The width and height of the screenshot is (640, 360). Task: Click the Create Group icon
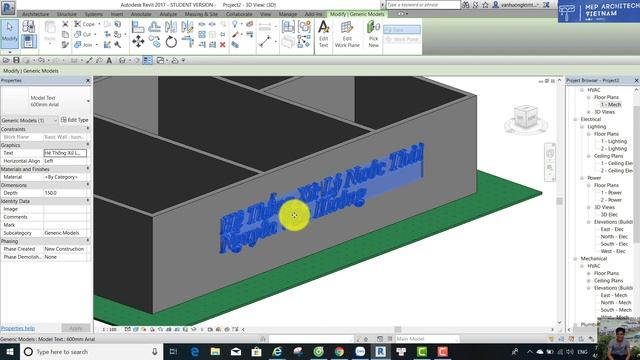point(304,27)
